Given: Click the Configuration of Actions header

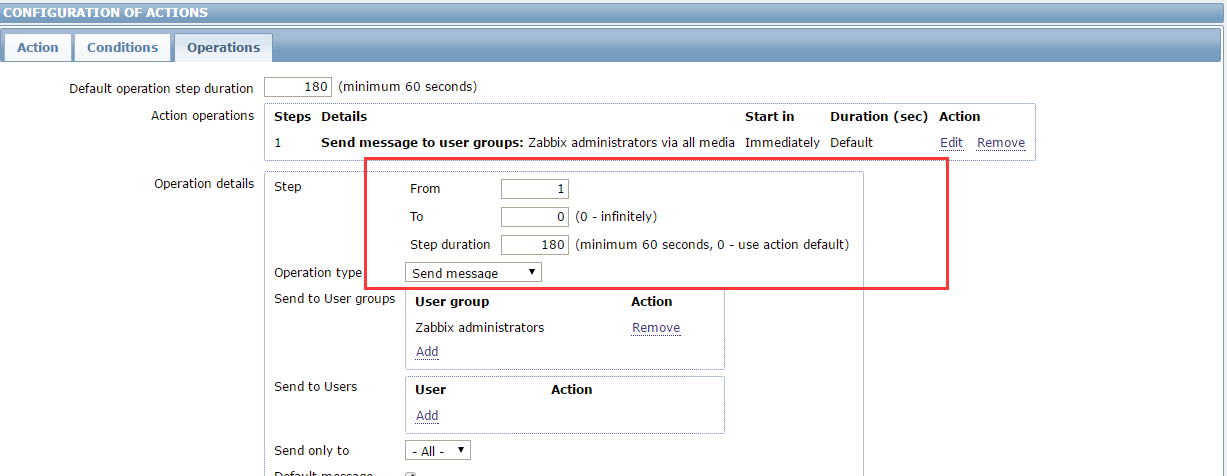Looking at the screenshot, I should [105, 13].
